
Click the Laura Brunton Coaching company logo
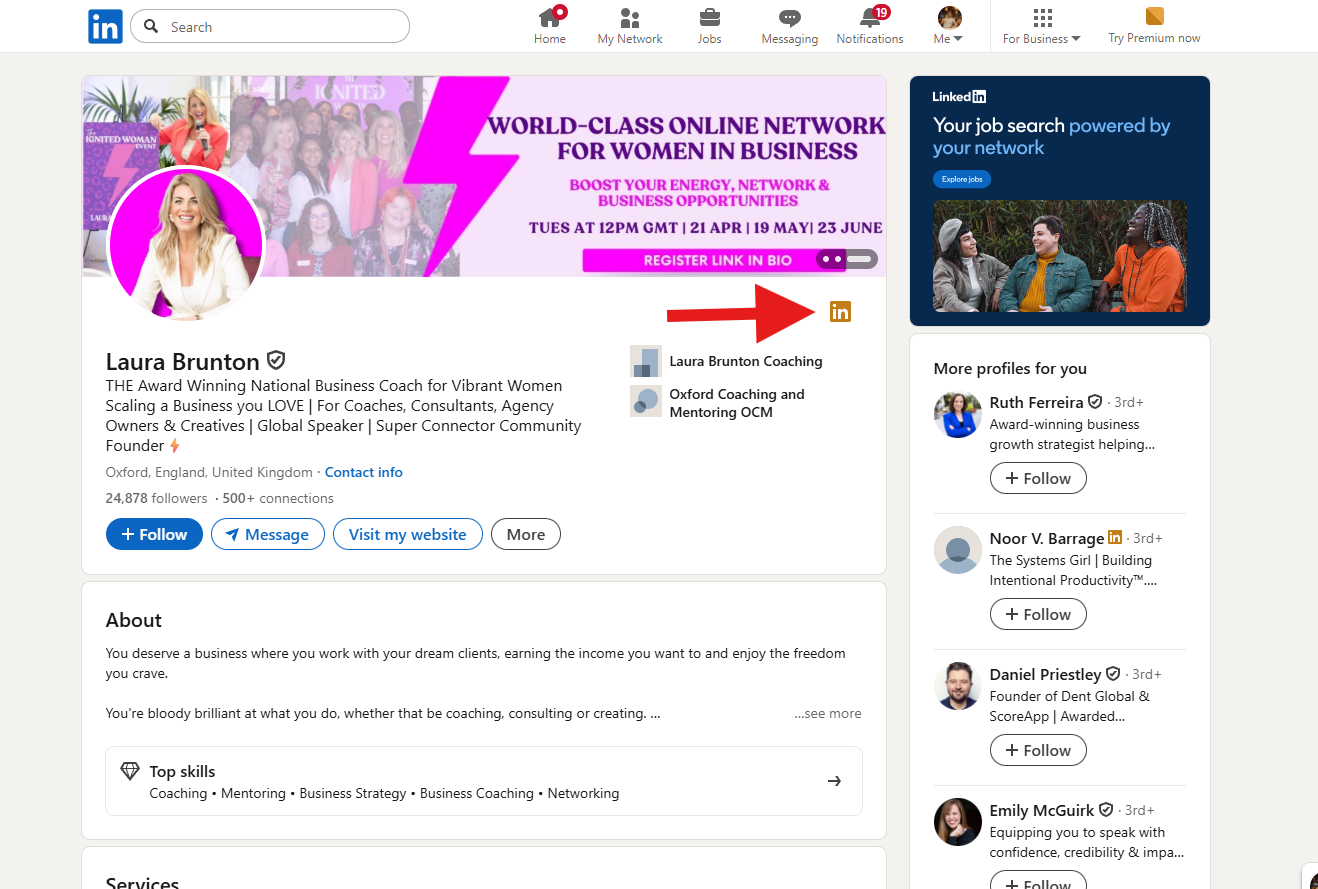(646, 361)
